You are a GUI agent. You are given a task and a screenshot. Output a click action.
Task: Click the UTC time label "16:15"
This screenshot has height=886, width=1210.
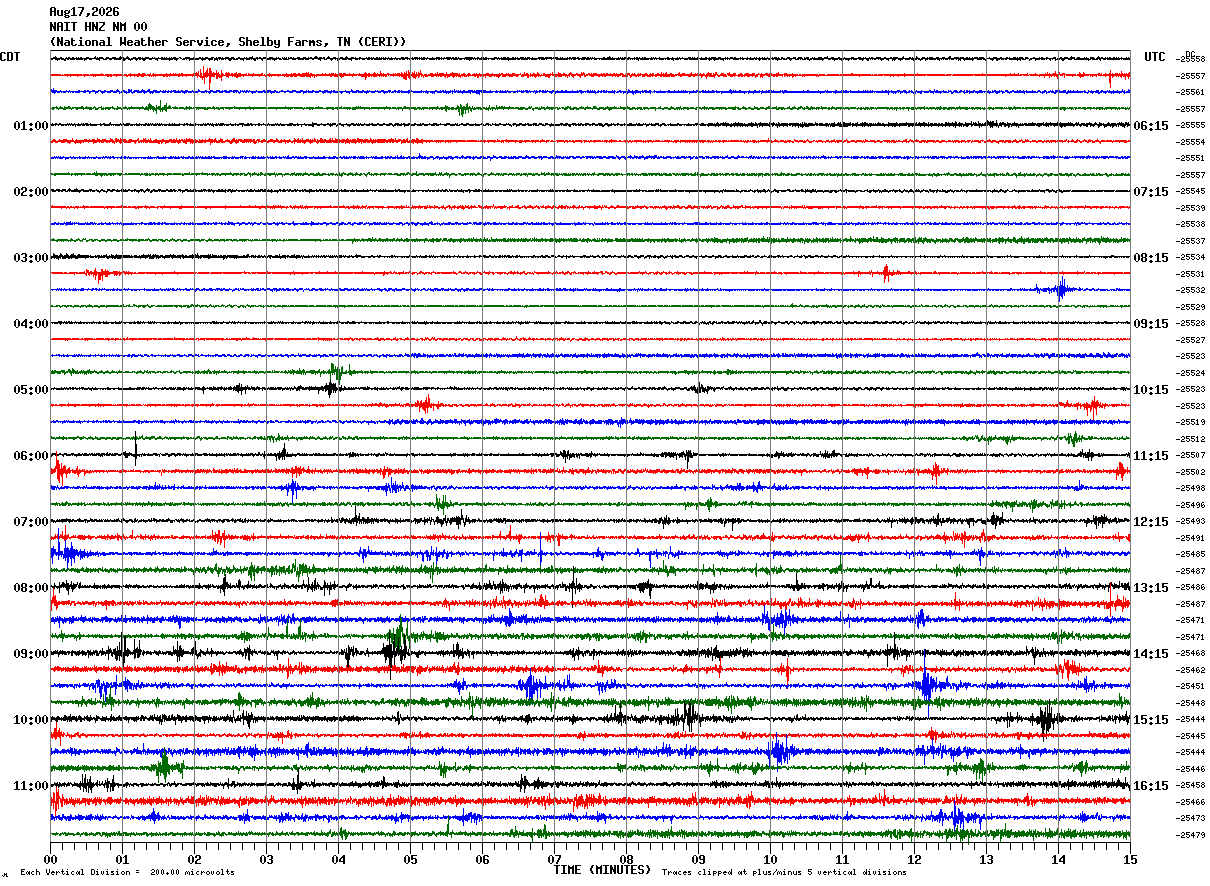[1151, 786]
